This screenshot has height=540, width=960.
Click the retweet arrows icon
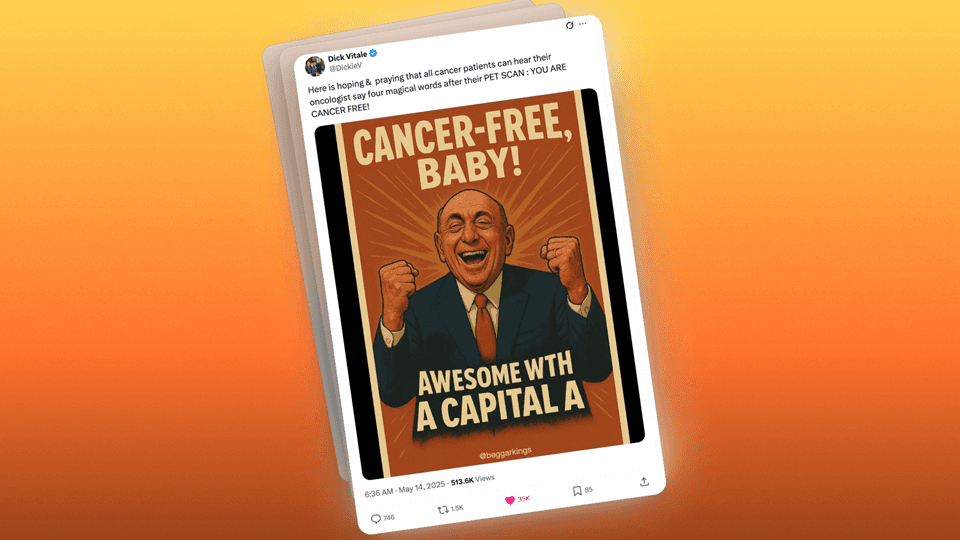443,510
